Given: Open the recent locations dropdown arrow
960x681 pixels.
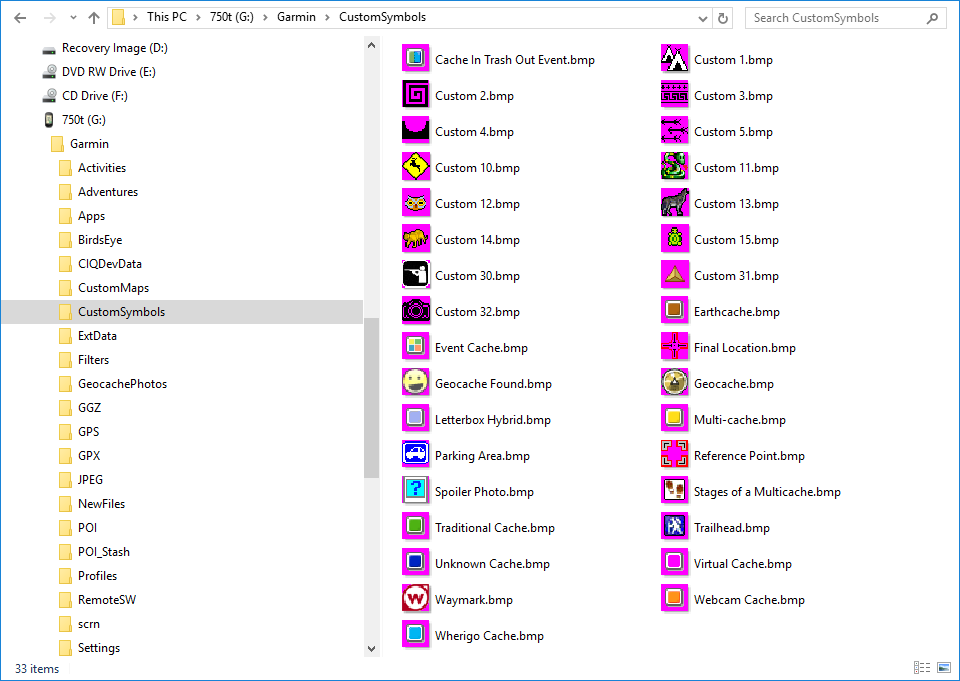Looking at the screenshot, I should [72, 18].
